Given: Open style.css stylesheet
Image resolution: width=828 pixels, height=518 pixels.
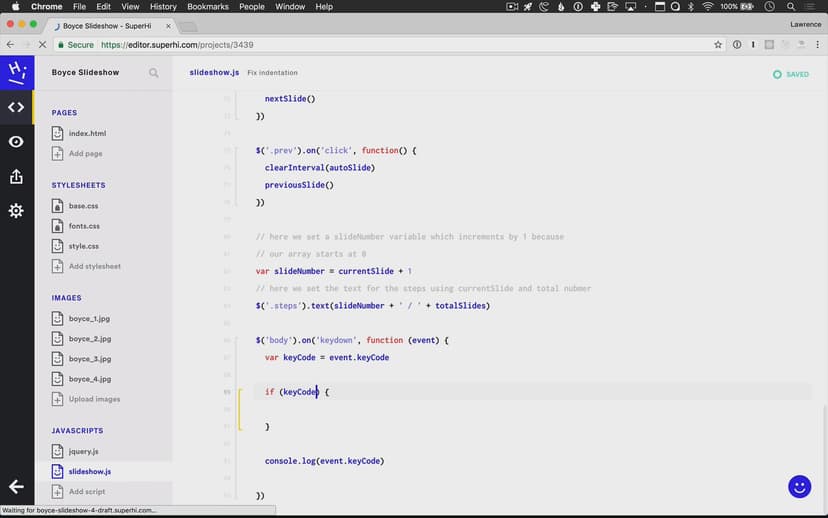Looking at the screenshot, I should pos(84,246).
